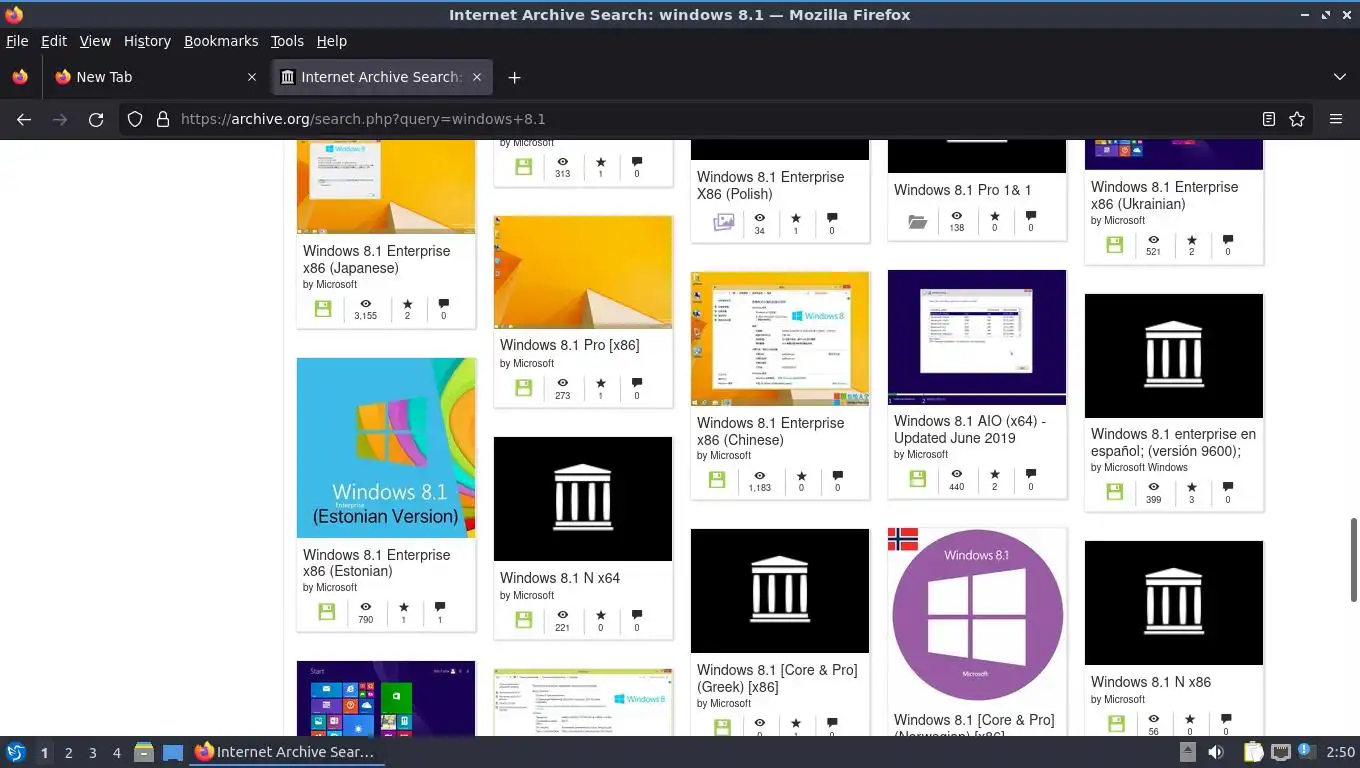
Task: Open Windows 8.1 enterprise en español title
Action: coord(1173,442)
